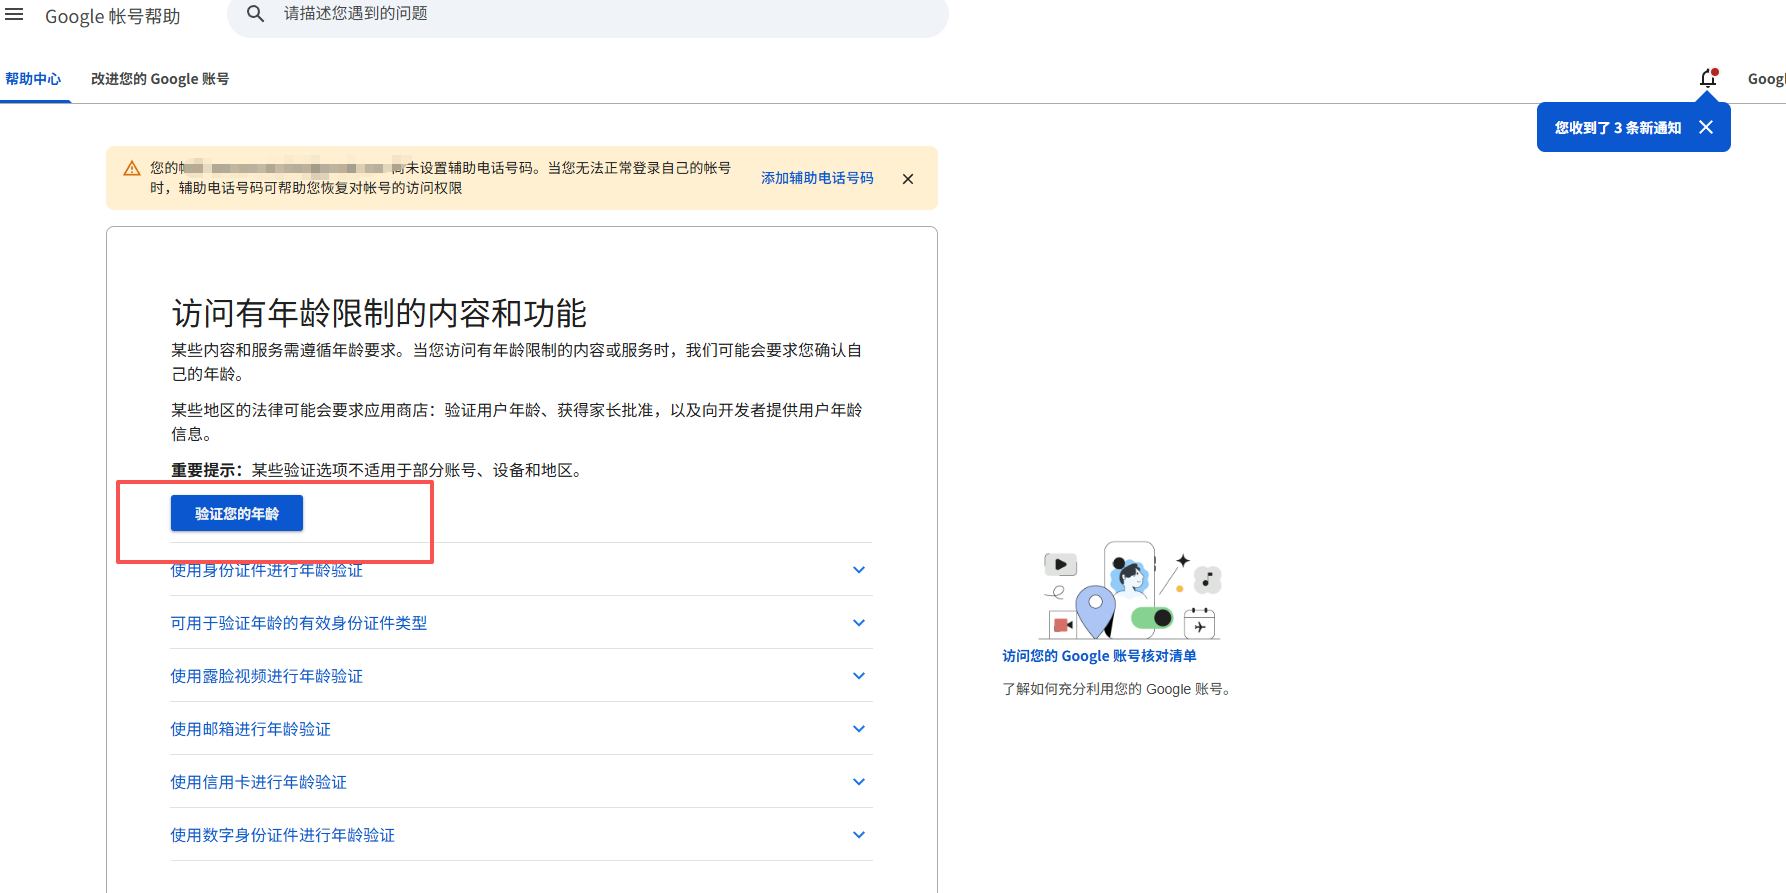
Task: Click 访问您的 Google 账号核对清单 link
Action: pyautogui.click(x=1099, y=656)
